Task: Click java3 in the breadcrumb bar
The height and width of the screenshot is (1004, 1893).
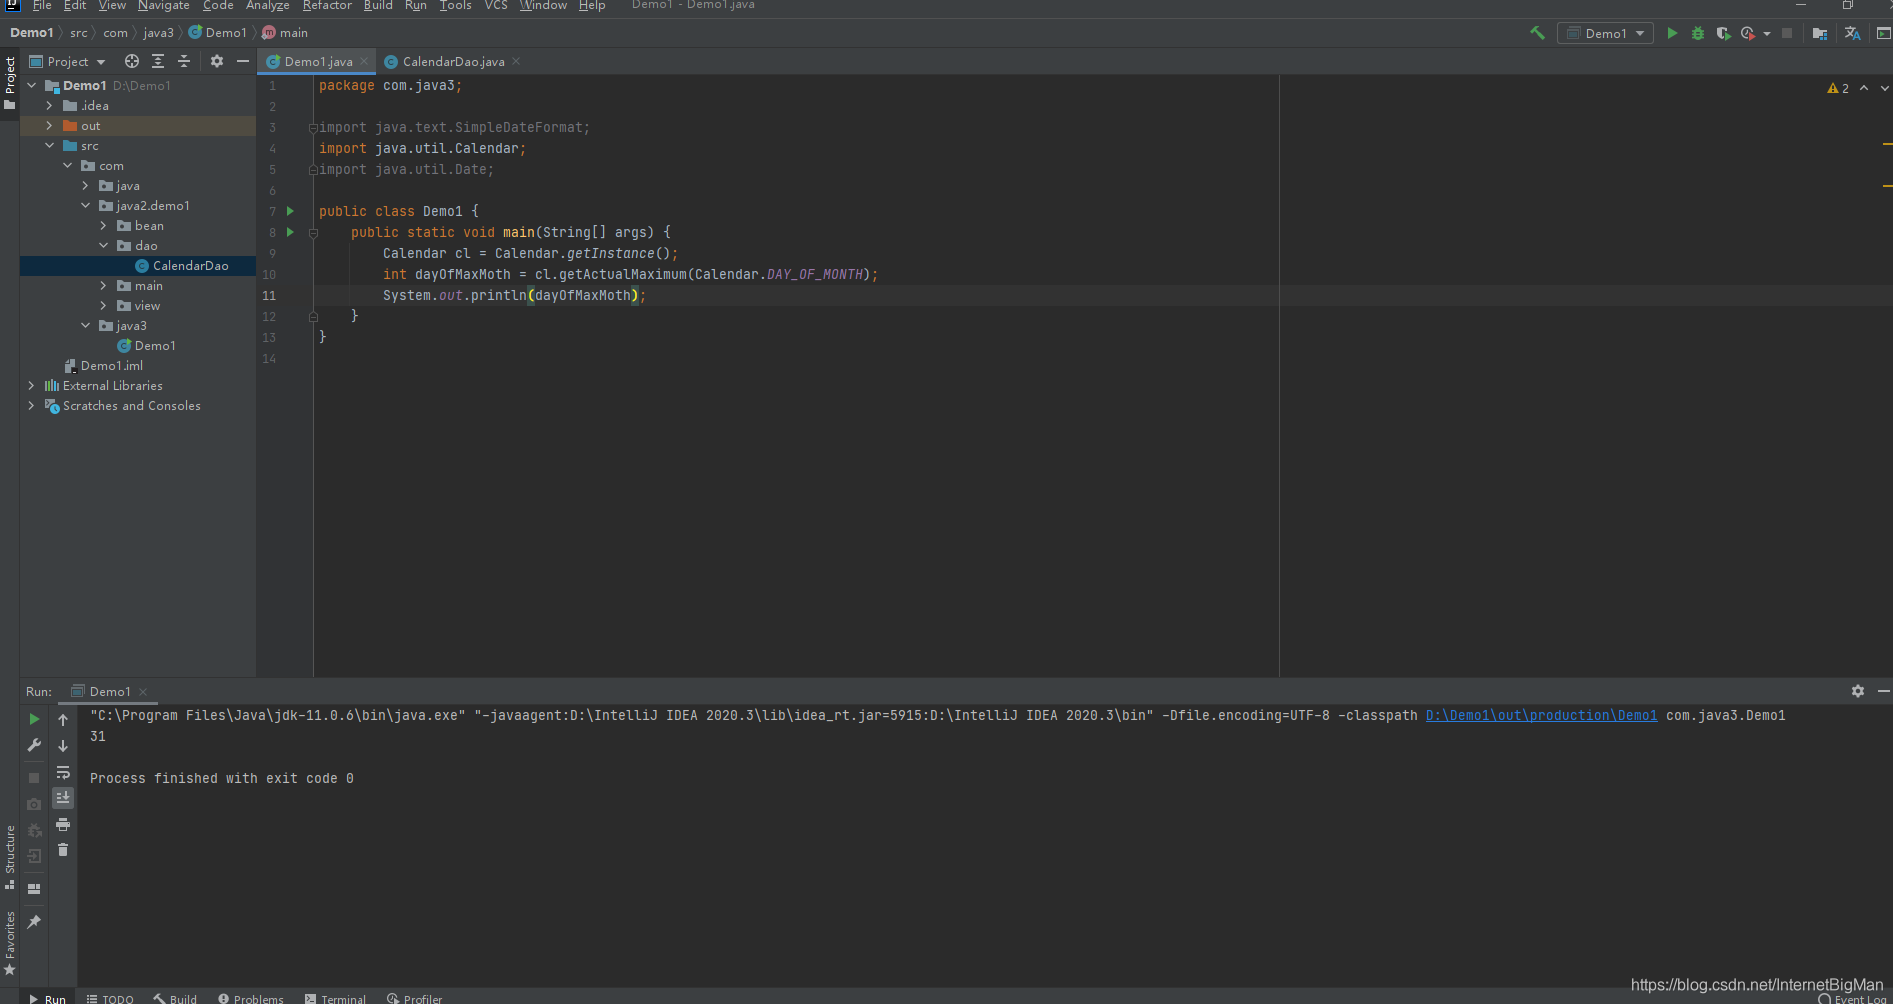Action: pyautogui.click(x=158, y=33)
